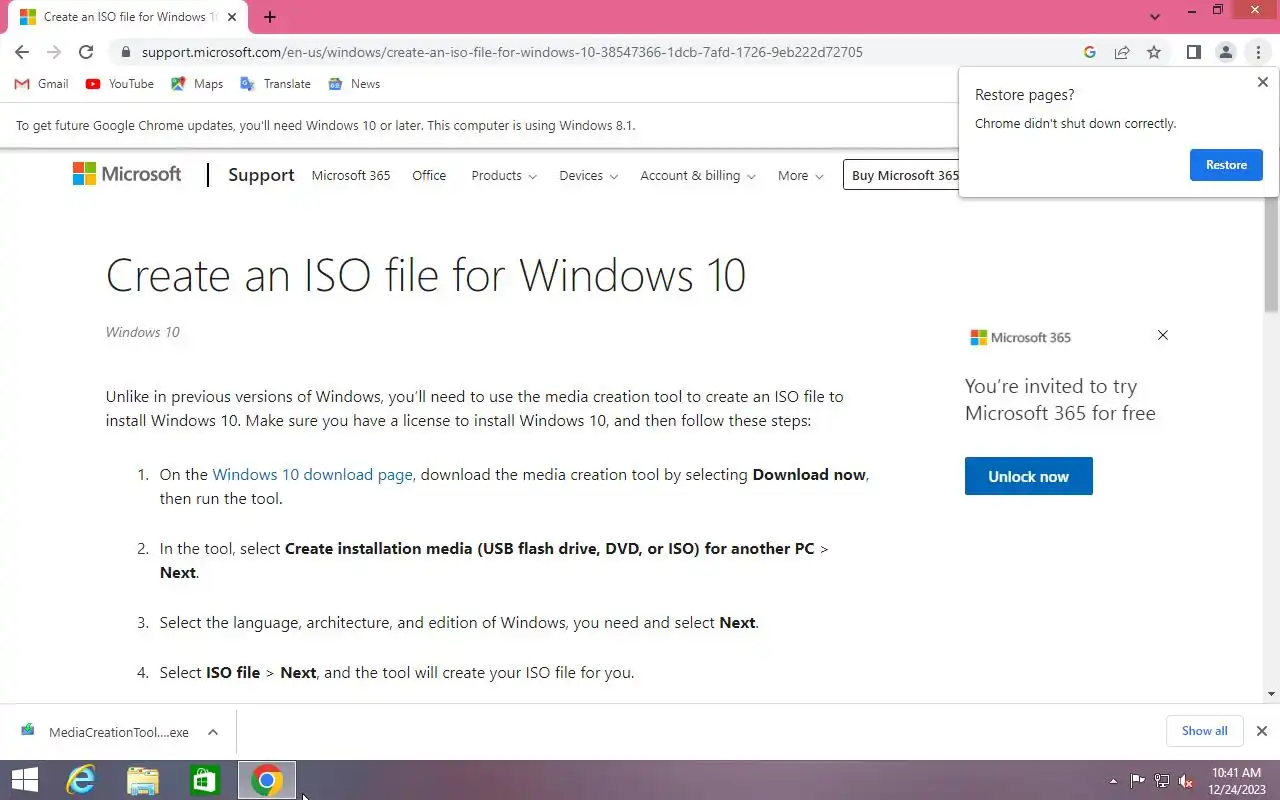This screenshot has height=800, width=1280.
Task: Open the Maps bookmark
Action: tap(197, 84)
